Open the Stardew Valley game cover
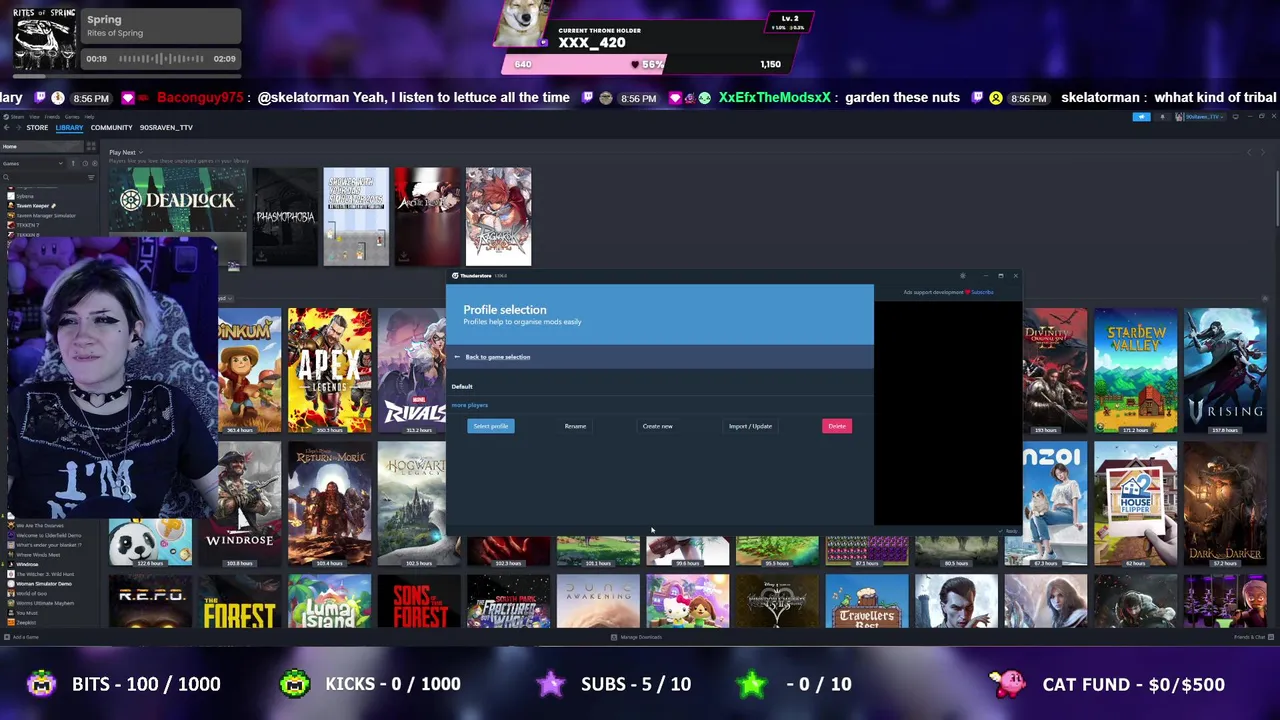Screen dimensions: 1280x720 pos(1135,371)
